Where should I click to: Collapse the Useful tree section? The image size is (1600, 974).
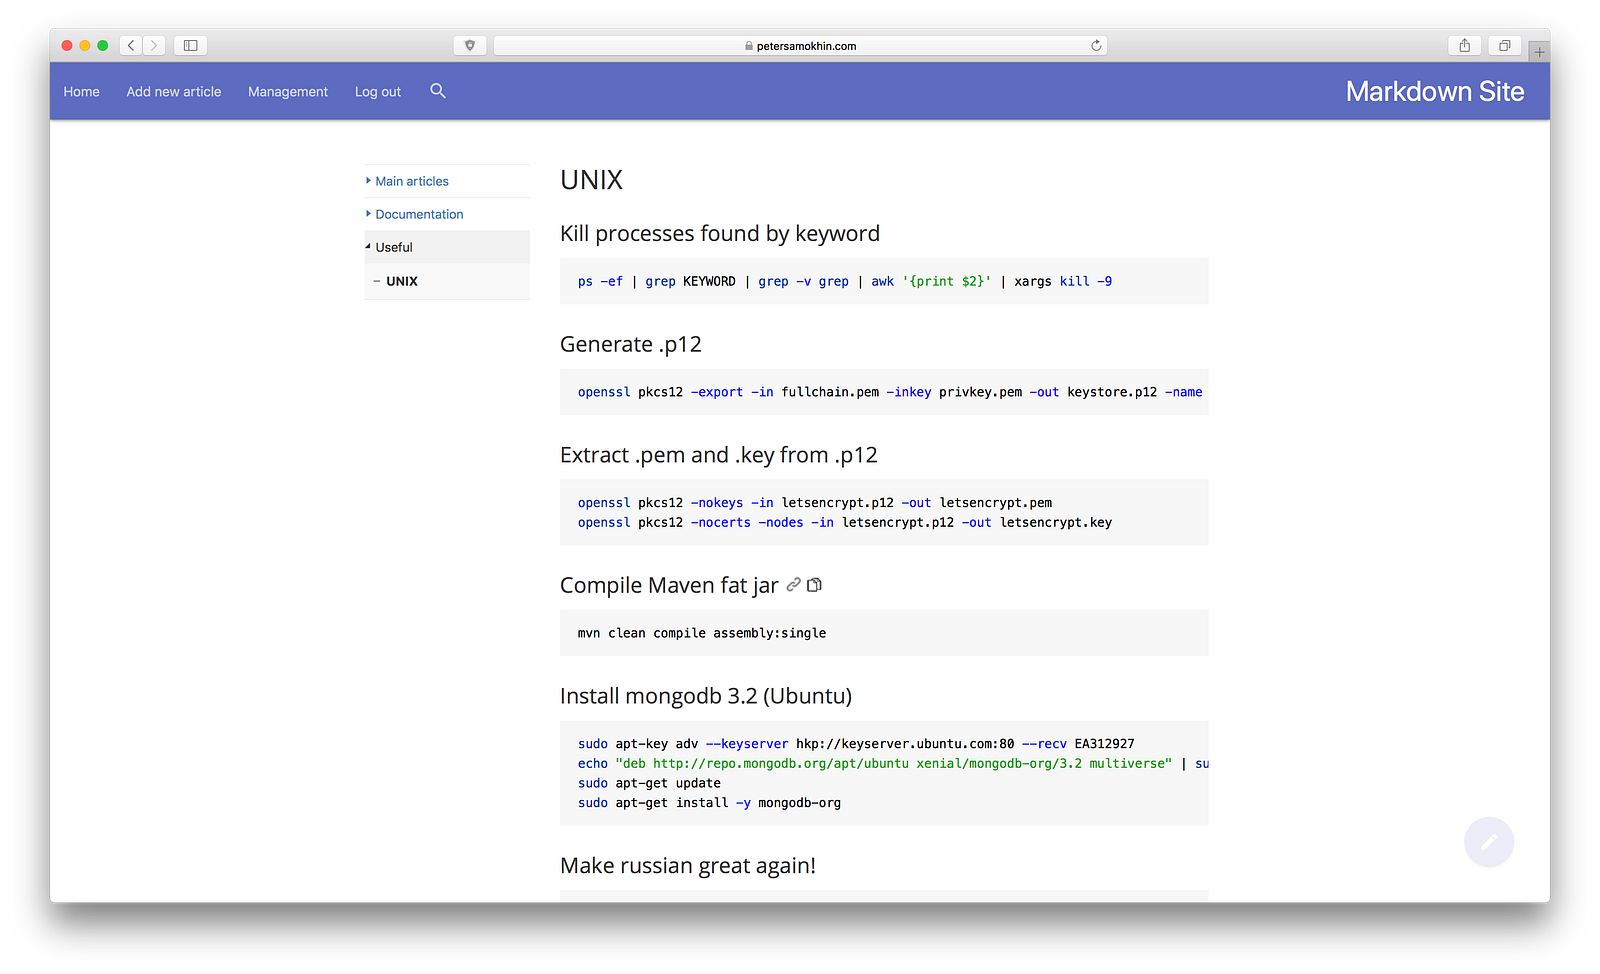coord(447,247)
